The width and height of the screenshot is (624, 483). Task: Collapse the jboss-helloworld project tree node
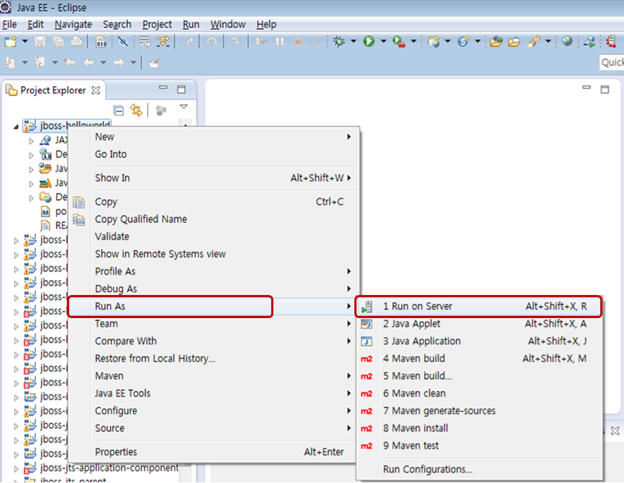point(17,126)
